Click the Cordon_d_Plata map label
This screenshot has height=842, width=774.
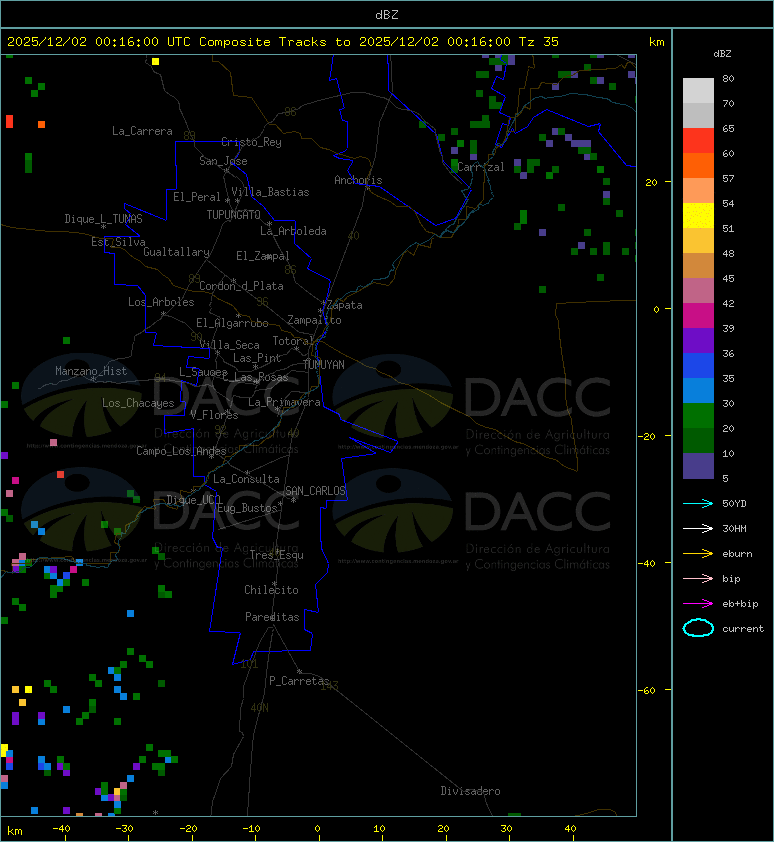pyautogui.click(x=241, y=286)
